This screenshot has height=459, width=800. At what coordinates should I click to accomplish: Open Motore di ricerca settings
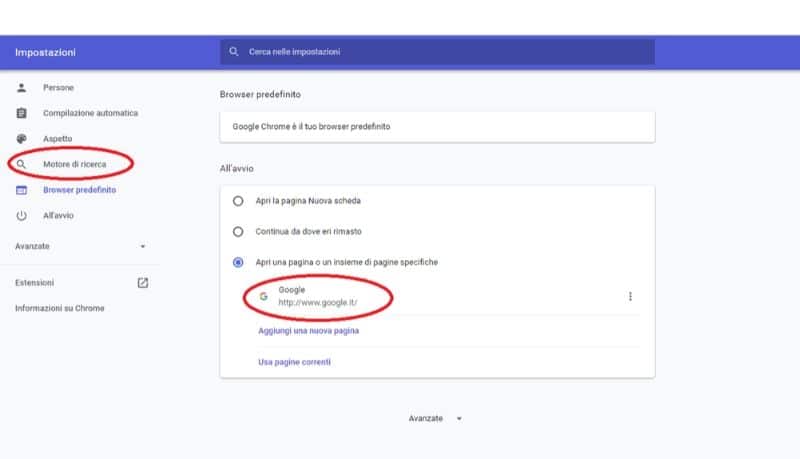(x=74, y=164)
